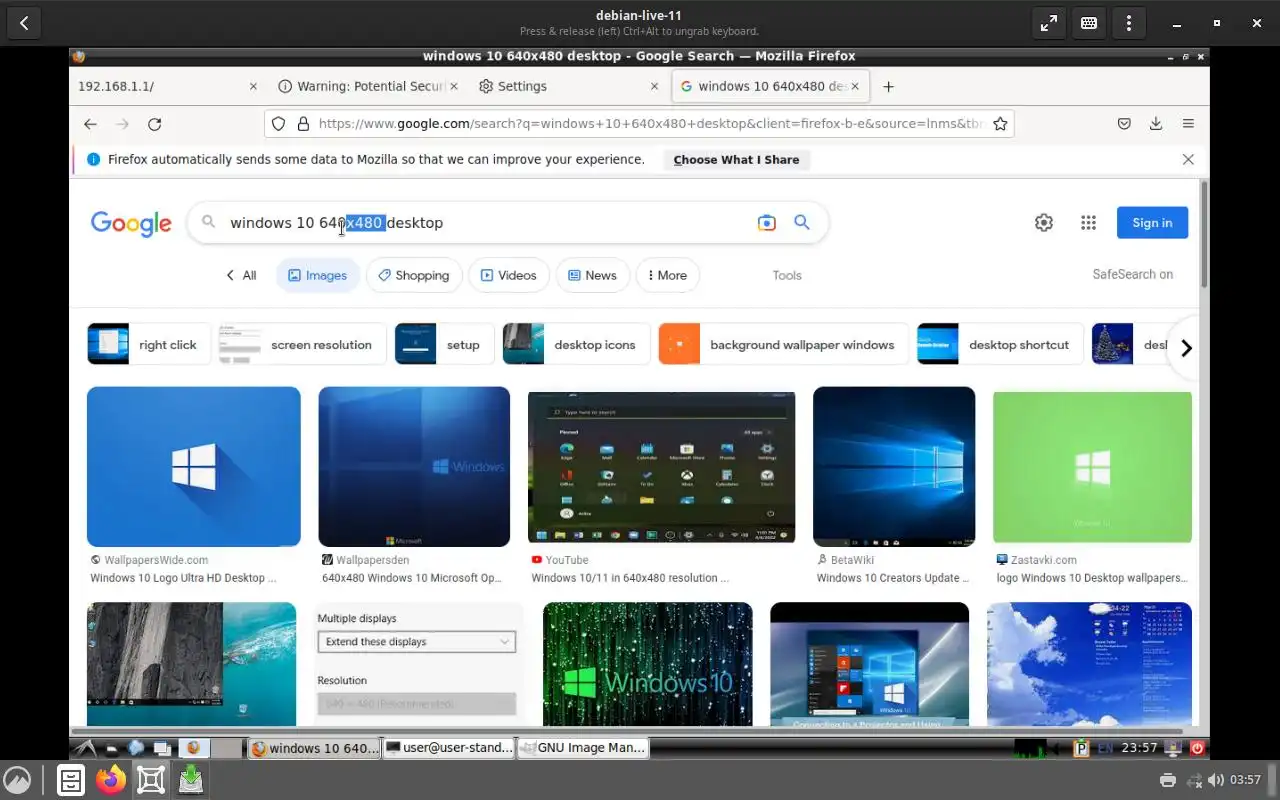Search by image with camera icon

tap(766, 223)
